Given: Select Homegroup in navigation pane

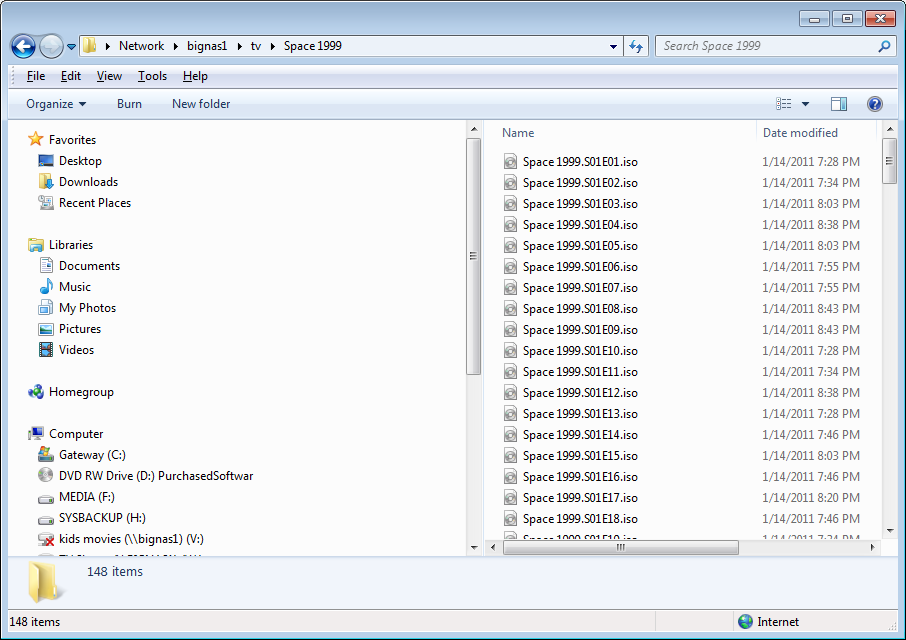Looking at the screenshot, I should (81, 392).
